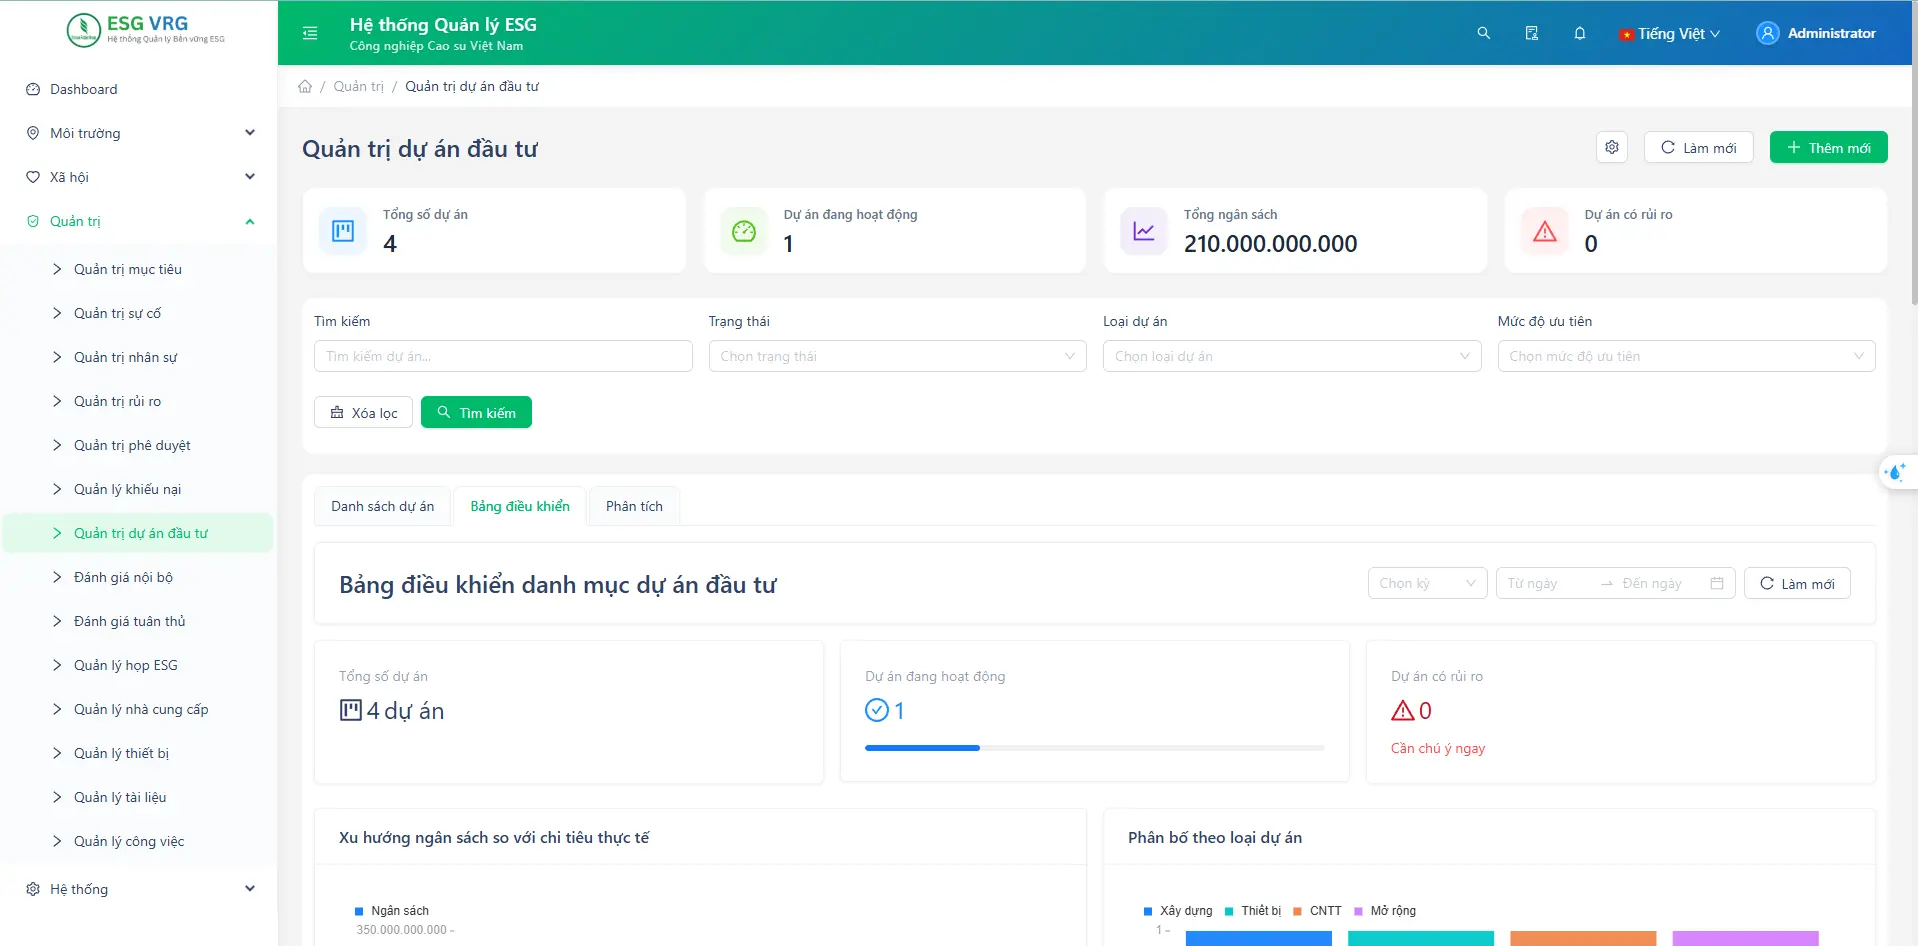The width and height of the screenshot is (1918, 946).
Task: Click the green Thêm mới button
Action: point(1828,147)
